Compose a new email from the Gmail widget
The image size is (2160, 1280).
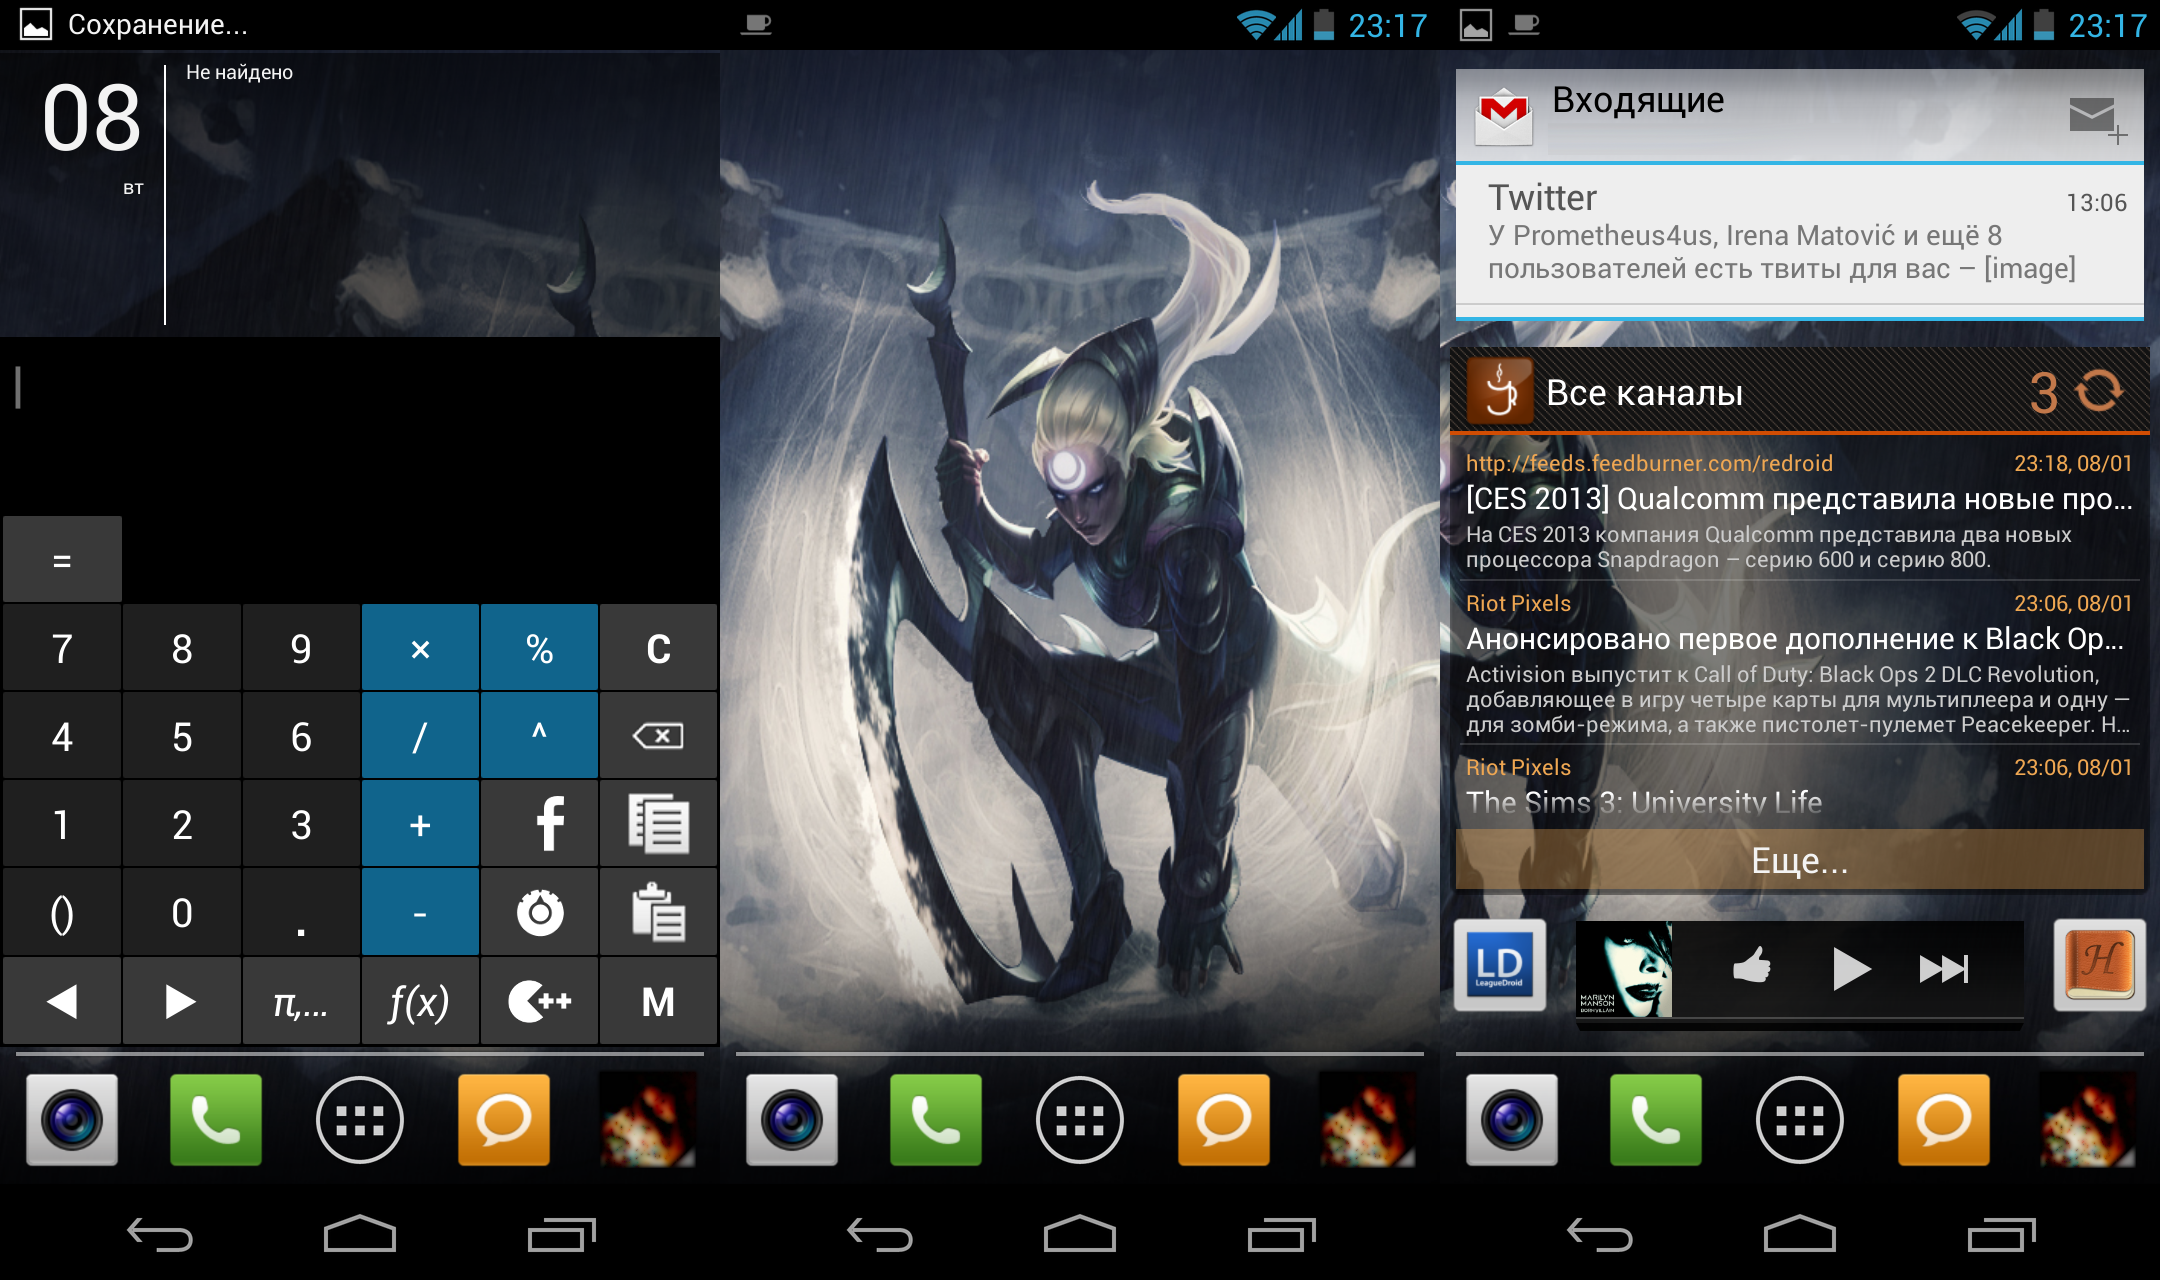point(2097,119)
